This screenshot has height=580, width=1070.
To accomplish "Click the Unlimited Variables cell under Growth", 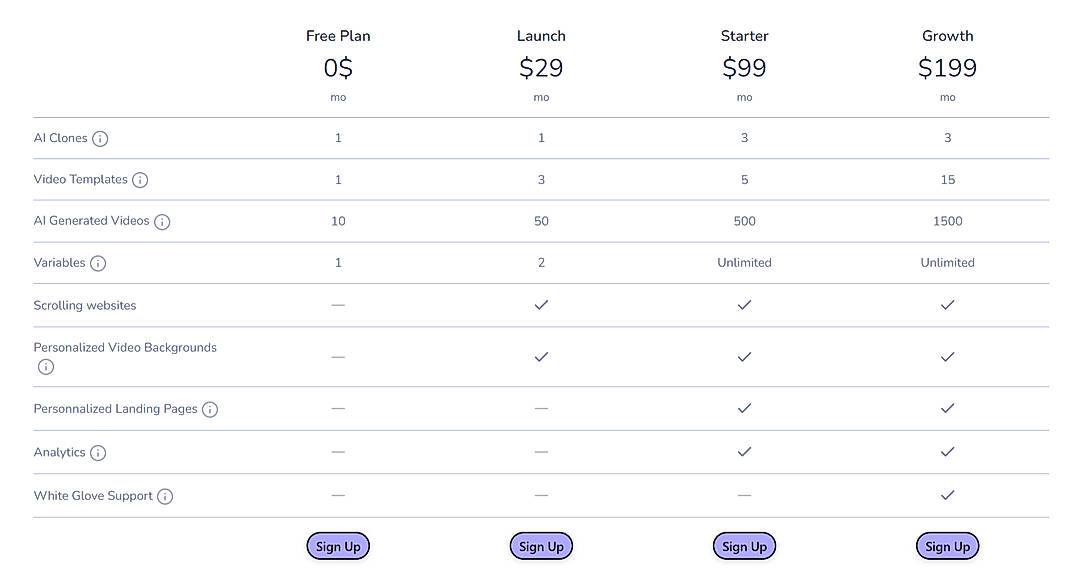I will pos(947,262).
